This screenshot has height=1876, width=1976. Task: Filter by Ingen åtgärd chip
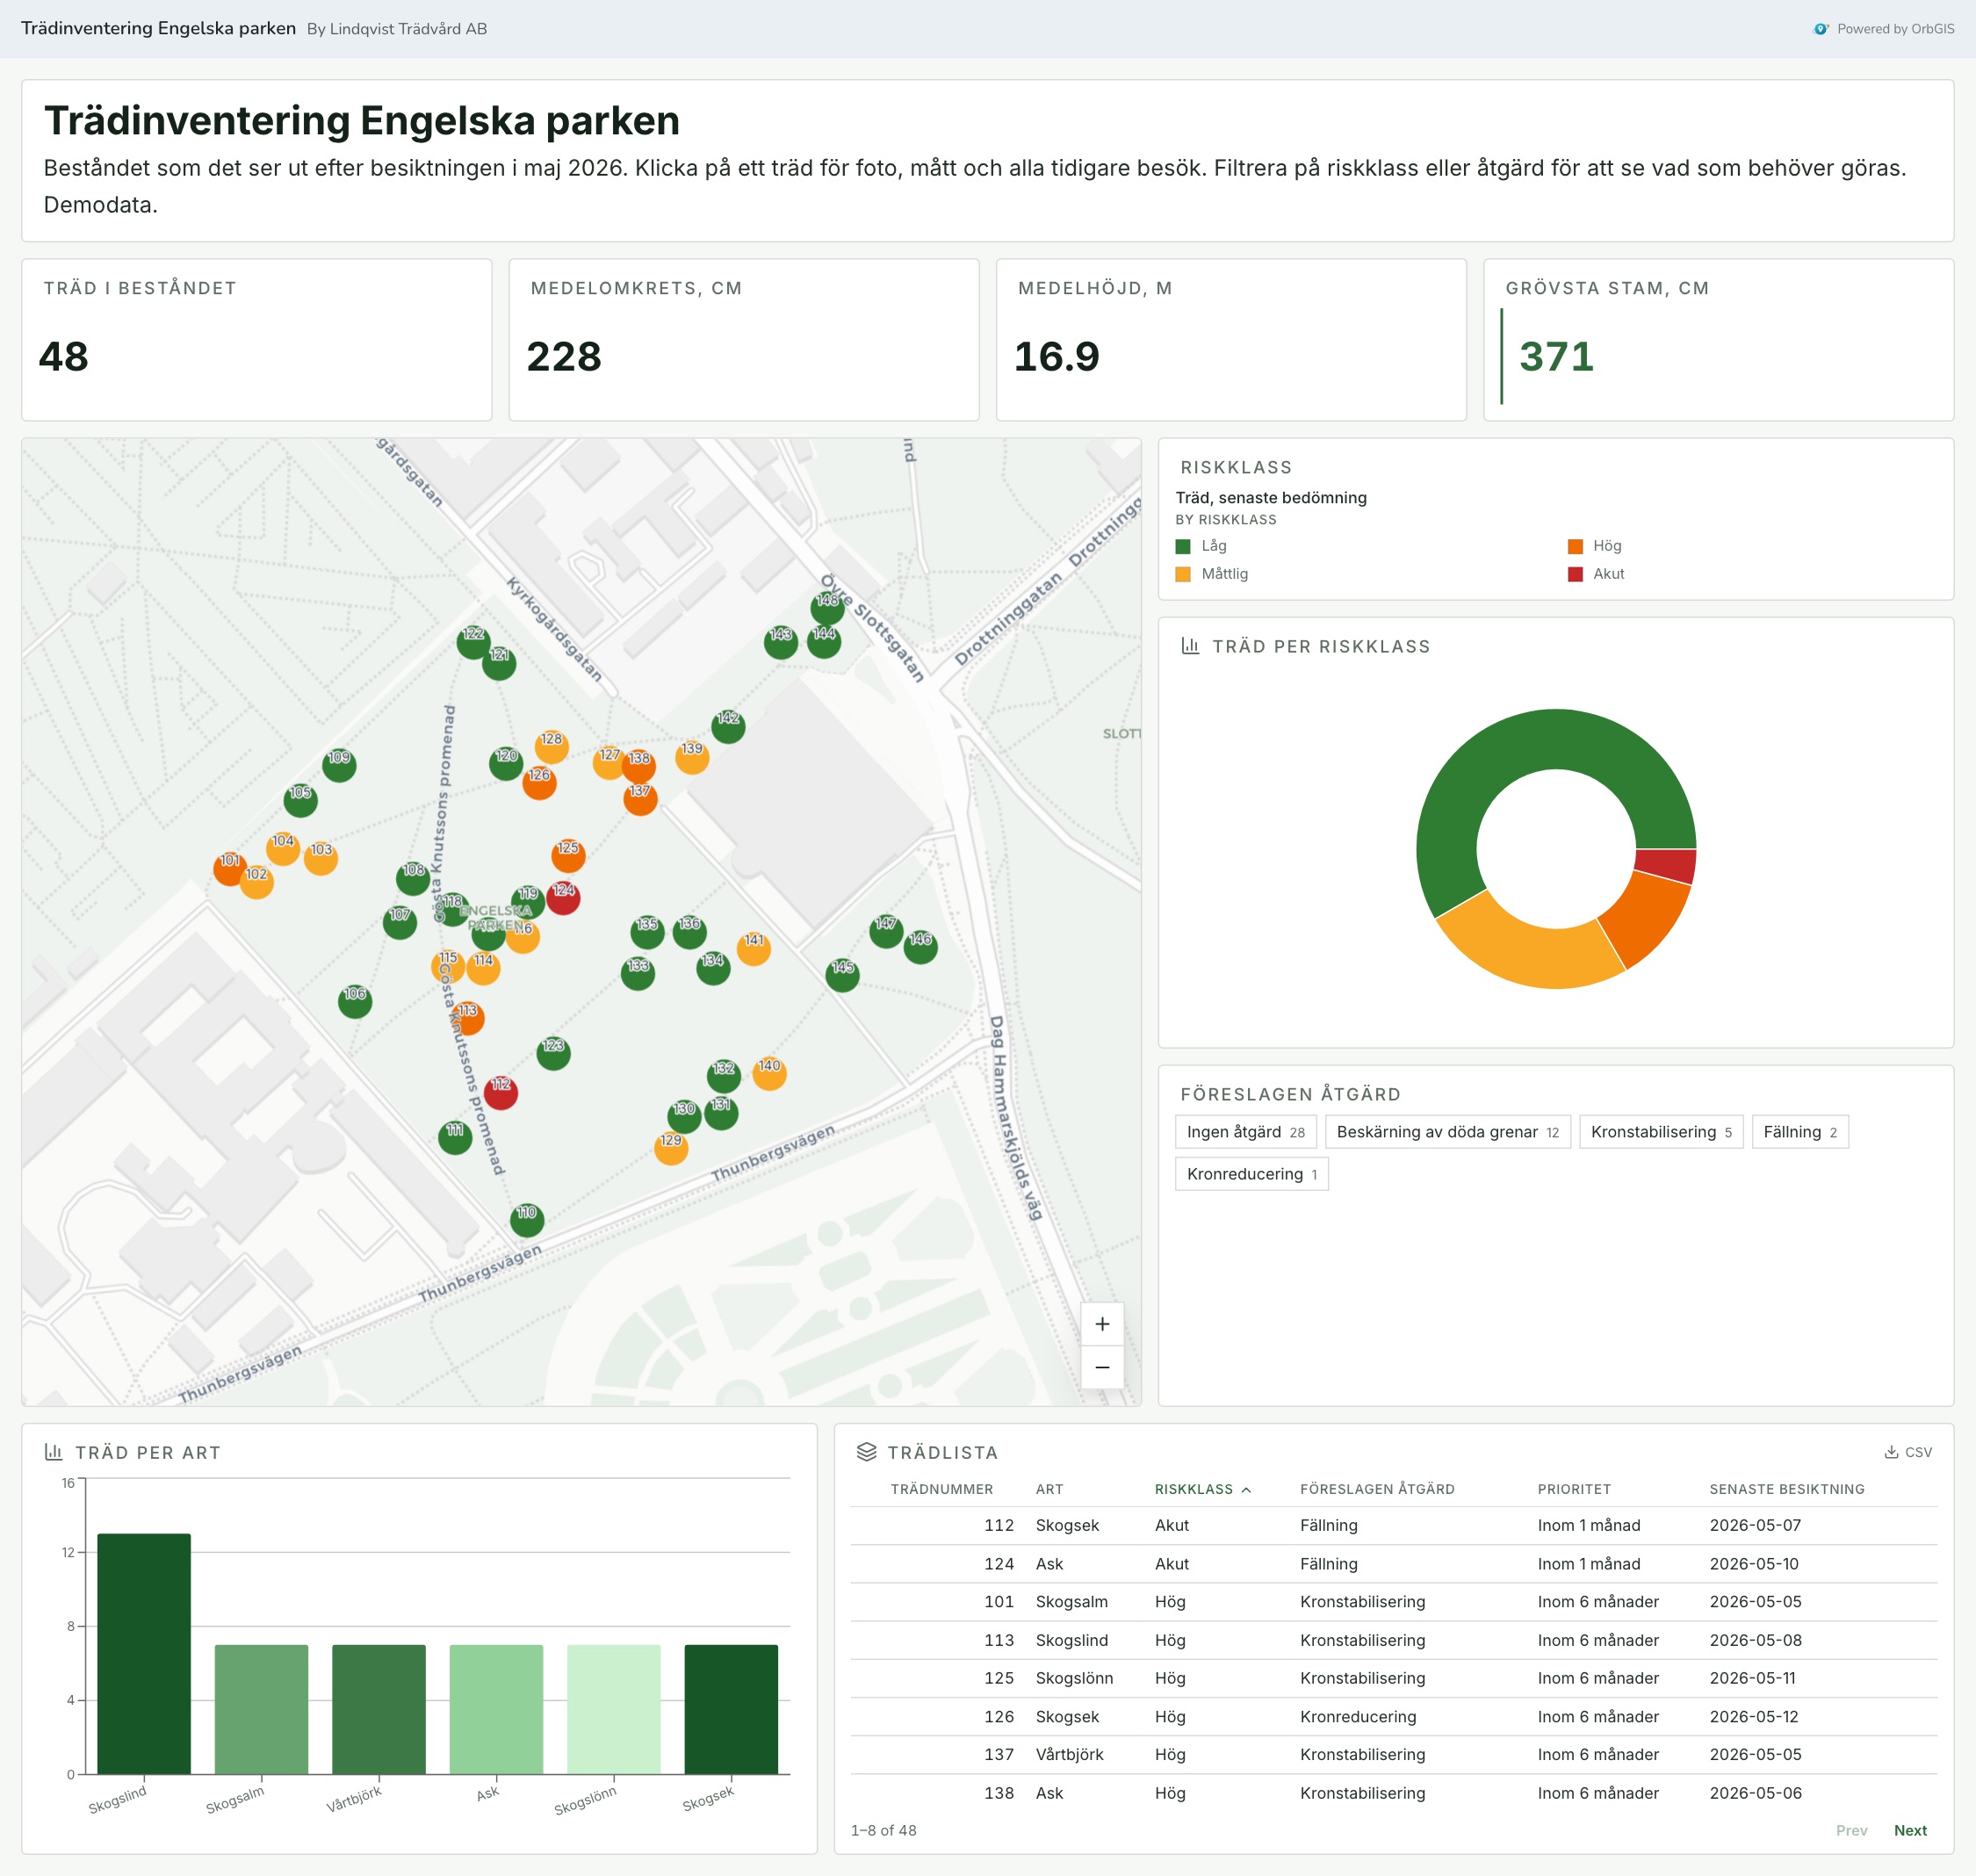[x=1246, y=1132]
